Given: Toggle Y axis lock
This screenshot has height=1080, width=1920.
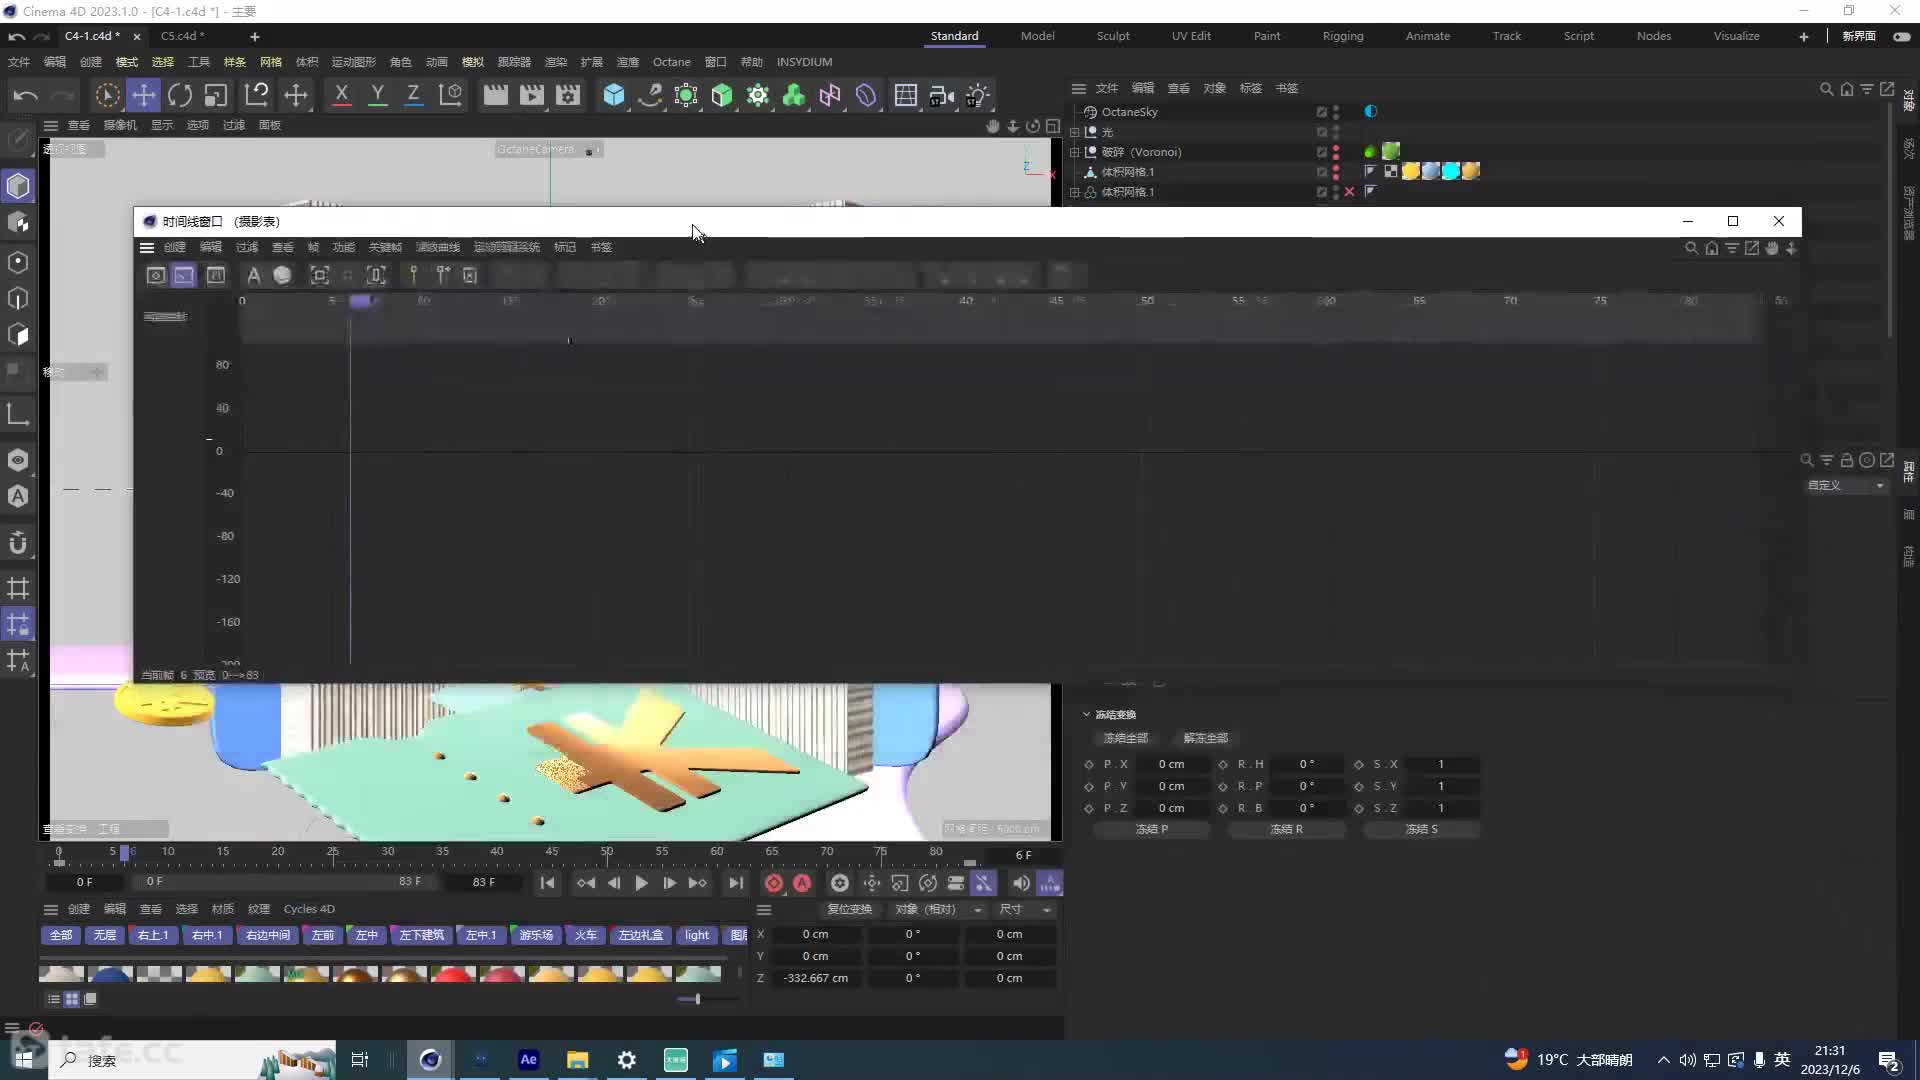Looking at the screenshot, I should (377, 95).
